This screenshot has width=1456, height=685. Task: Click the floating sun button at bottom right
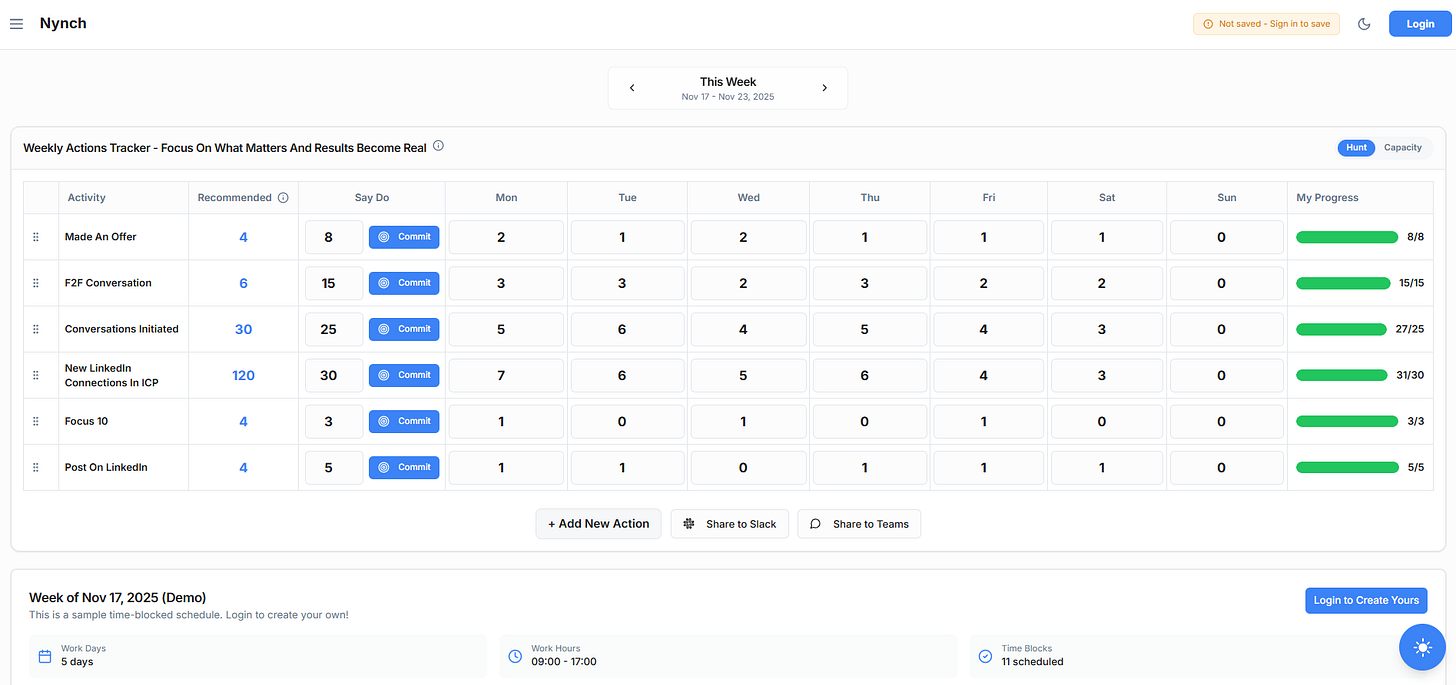(1422, 648)
